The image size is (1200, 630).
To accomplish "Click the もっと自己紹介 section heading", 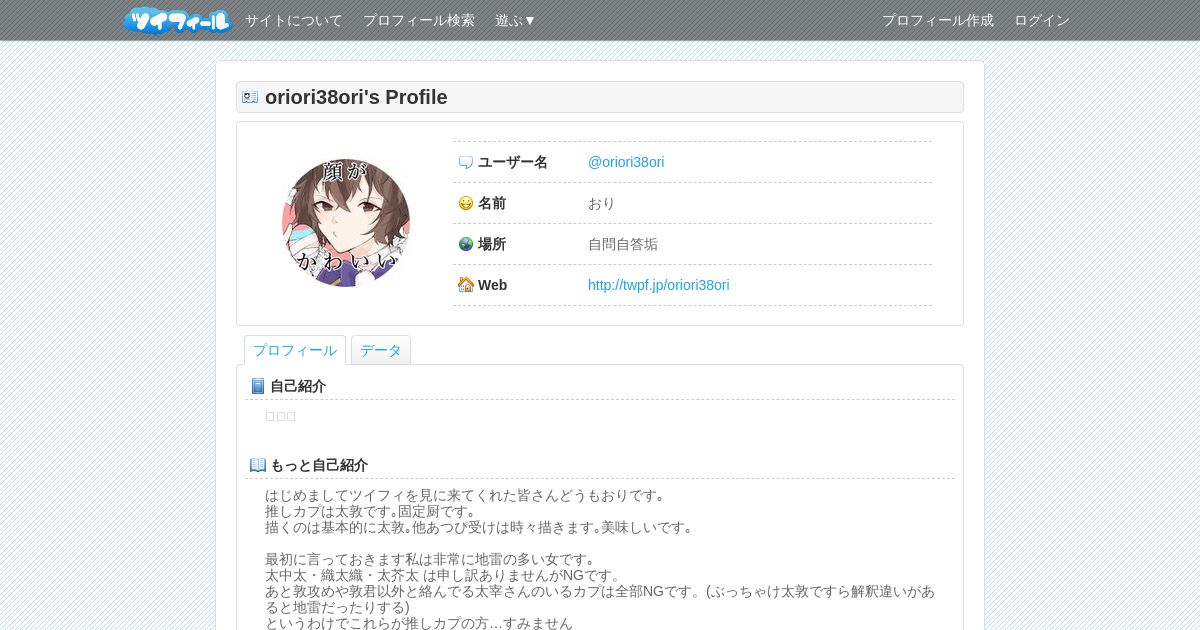I will pos(319,465).
